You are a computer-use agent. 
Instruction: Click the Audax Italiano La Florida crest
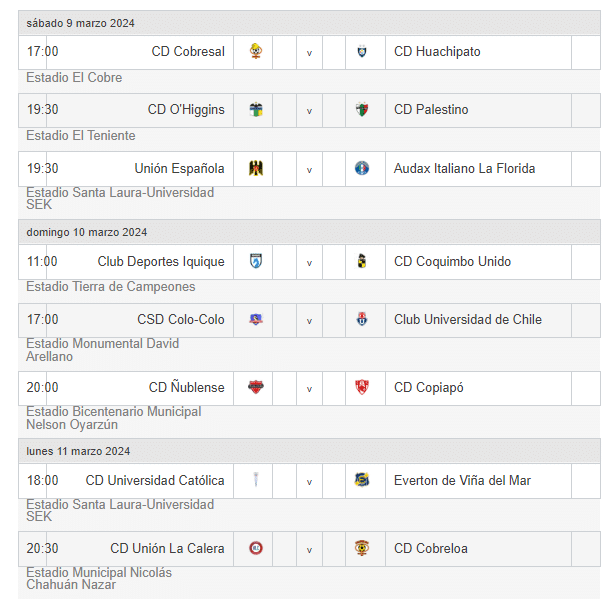click(362, 169)
